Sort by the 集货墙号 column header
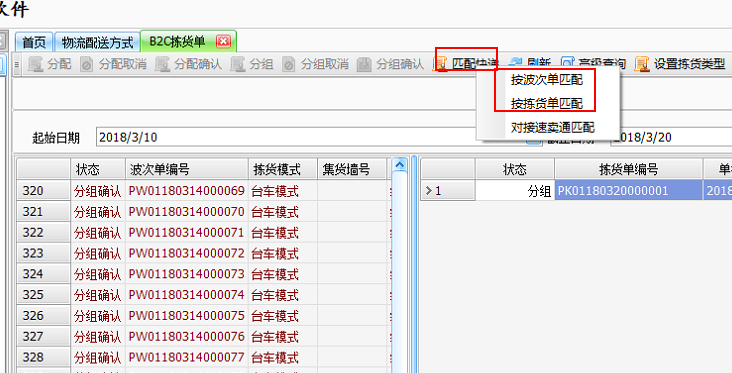This screenshot has height=373, width=732. click(x=352, y=169)
